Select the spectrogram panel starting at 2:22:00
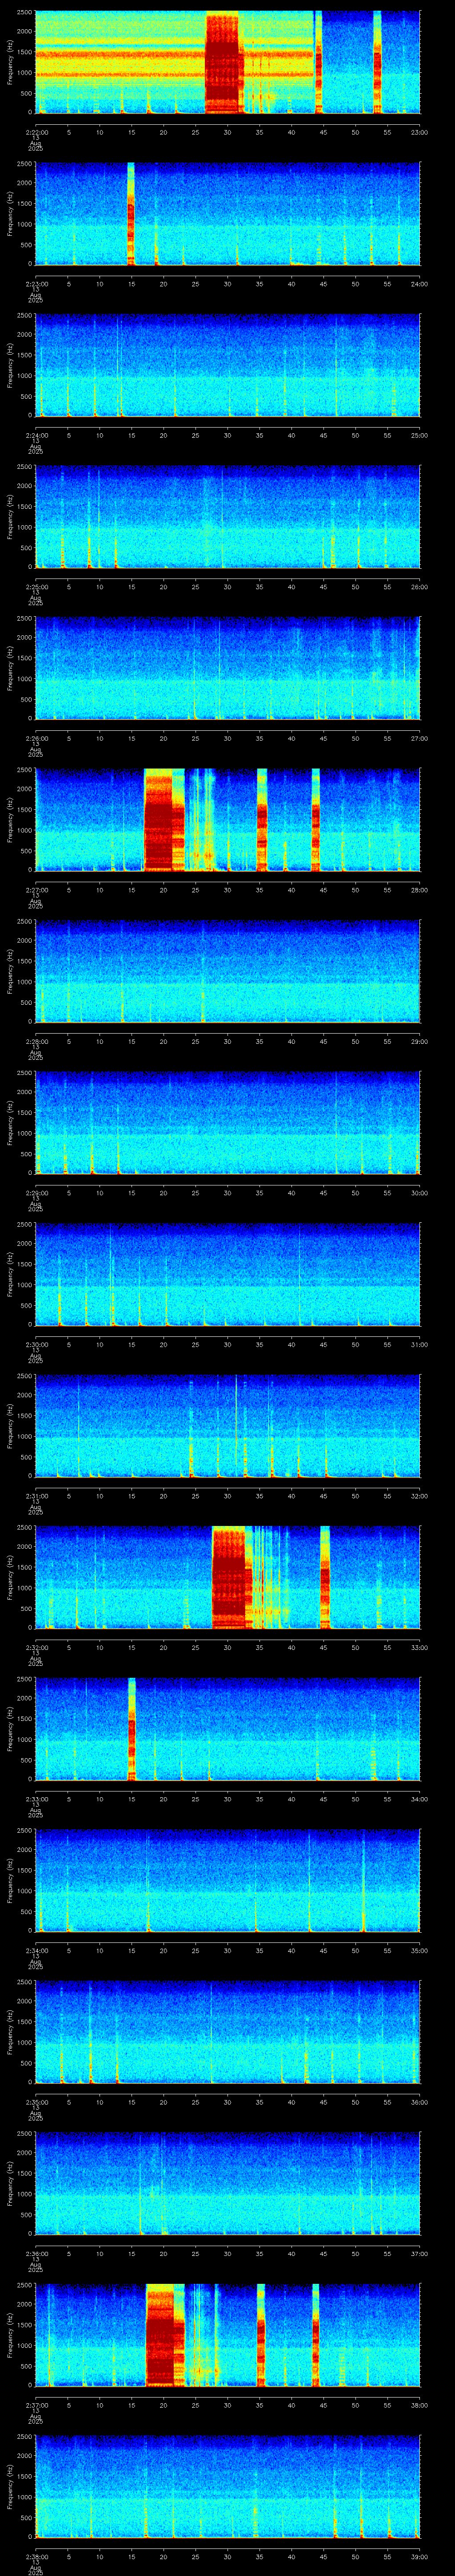 [x=227, y=63]
